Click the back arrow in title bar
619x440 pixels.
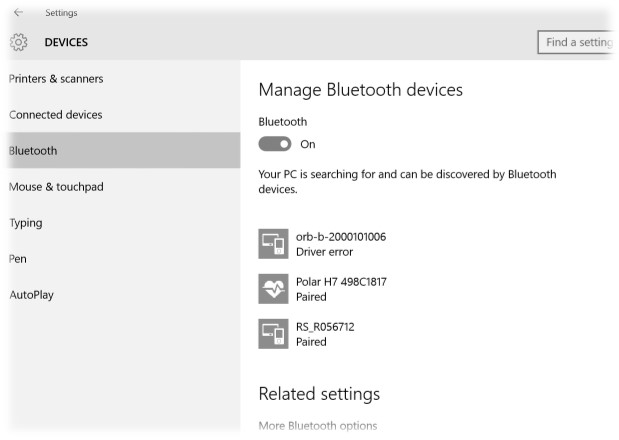click(x=19, y=13)
